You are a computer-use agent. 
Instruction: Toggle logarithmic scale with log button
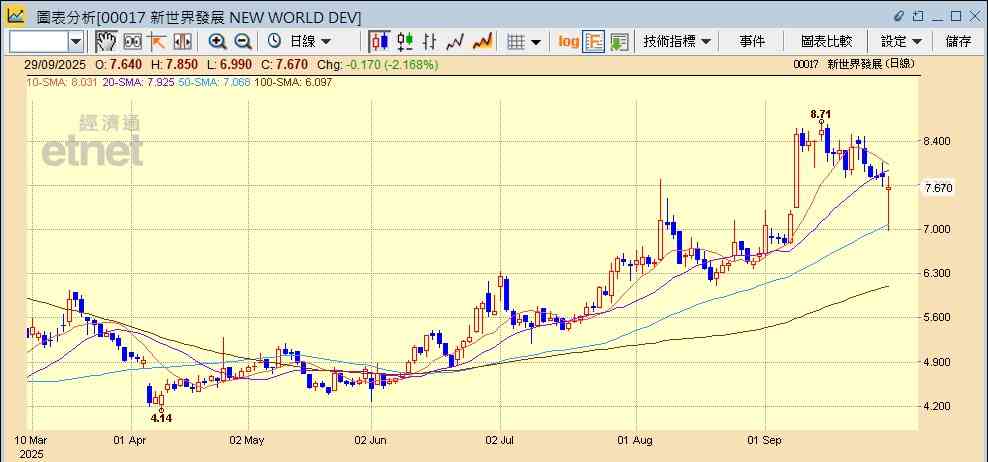568,42
